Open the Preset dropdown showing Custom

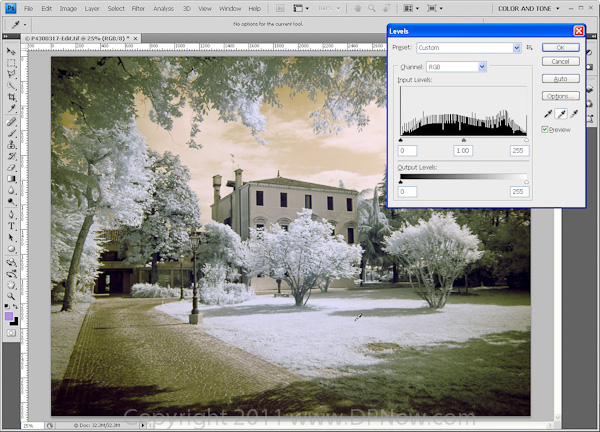pos(467,47)
